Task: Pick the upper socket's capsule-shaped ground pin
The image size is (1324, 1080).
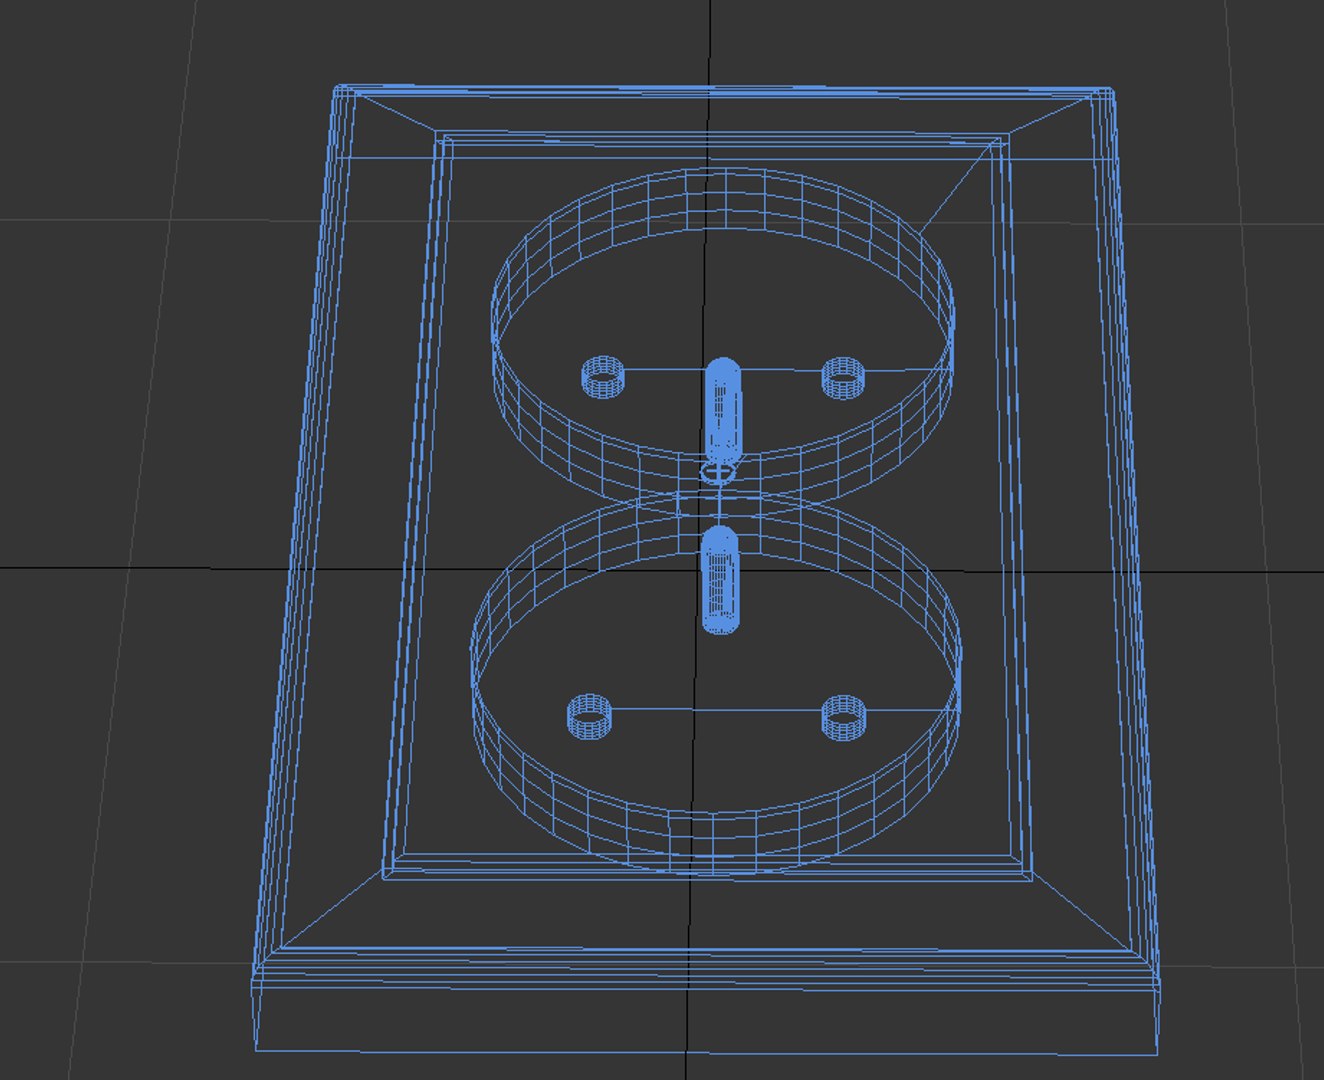Action: (723, 410)
